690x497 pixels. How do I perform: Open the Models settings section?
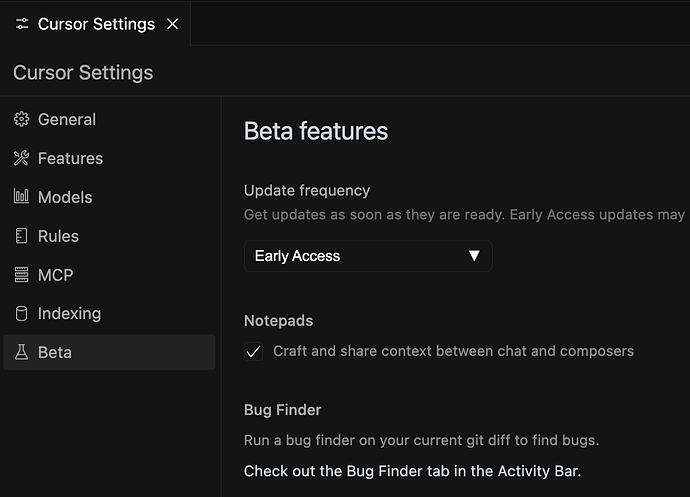109,197
